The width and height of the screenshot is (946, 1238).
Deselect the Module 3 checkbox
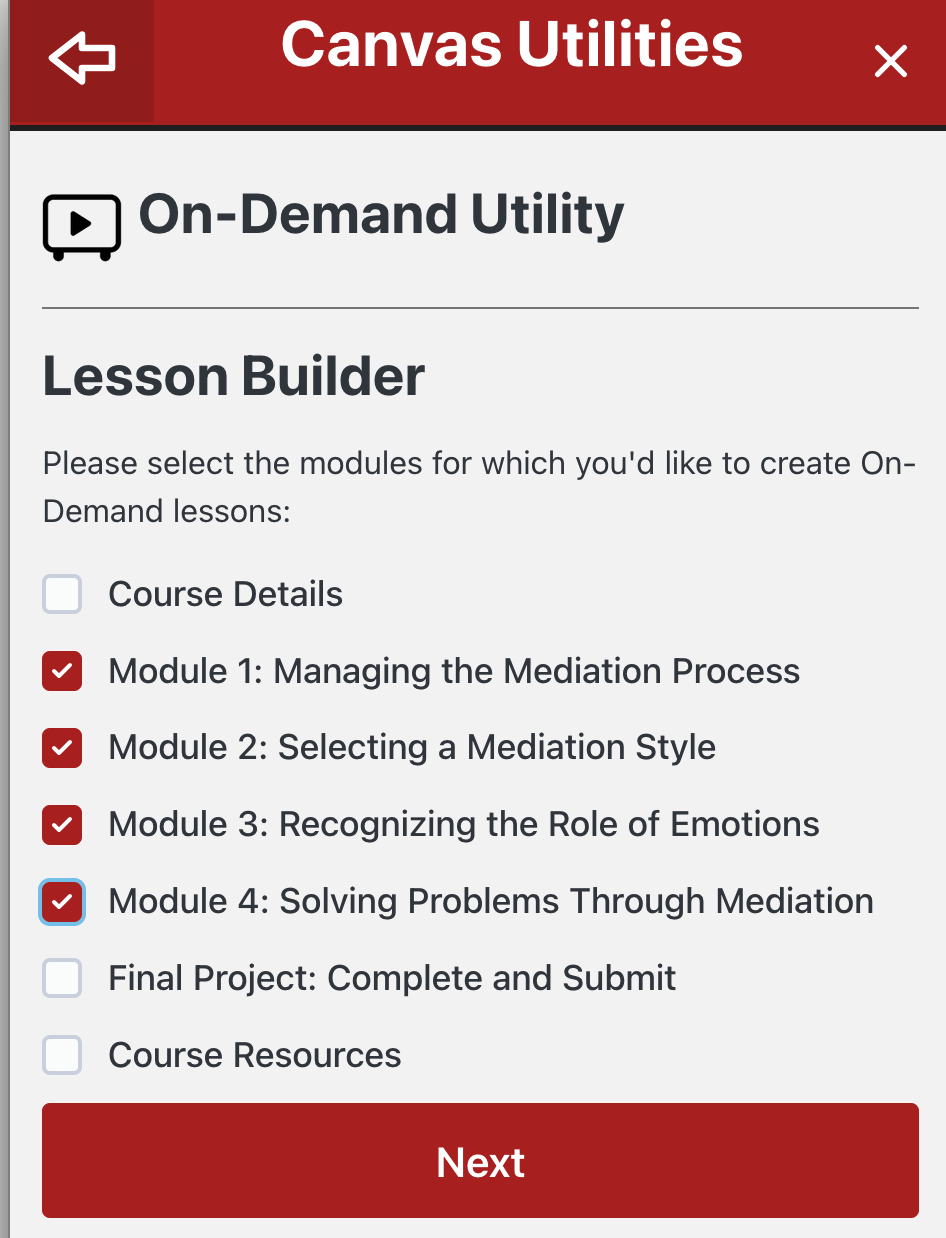point(62,825)
